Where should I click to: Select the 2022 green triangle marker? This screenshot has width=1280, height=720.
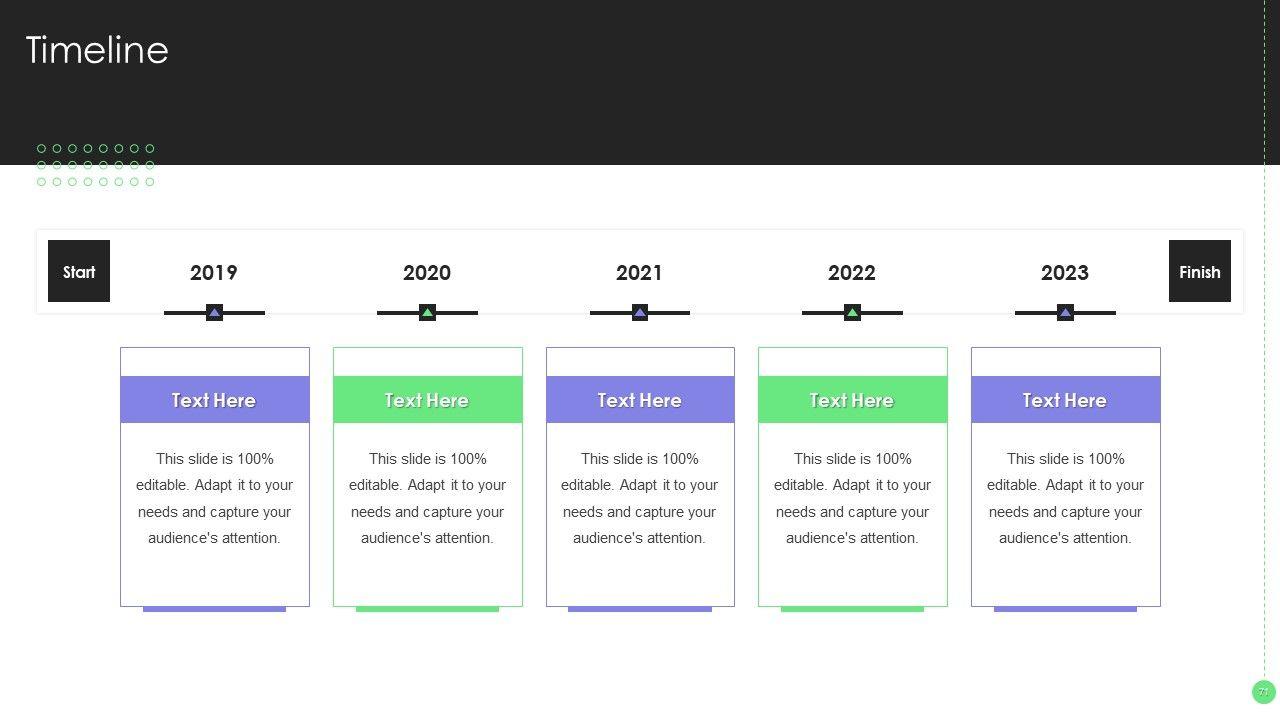pyautogui.click(x=852, y=313)
